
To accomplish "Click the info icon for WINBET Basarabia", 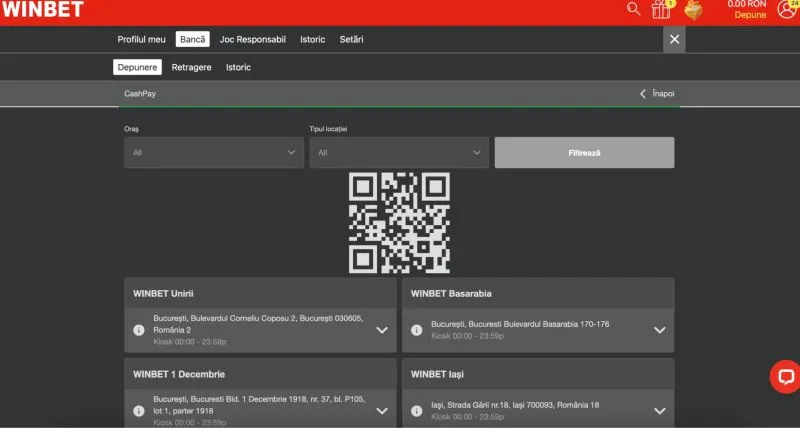I will [416, 330].
